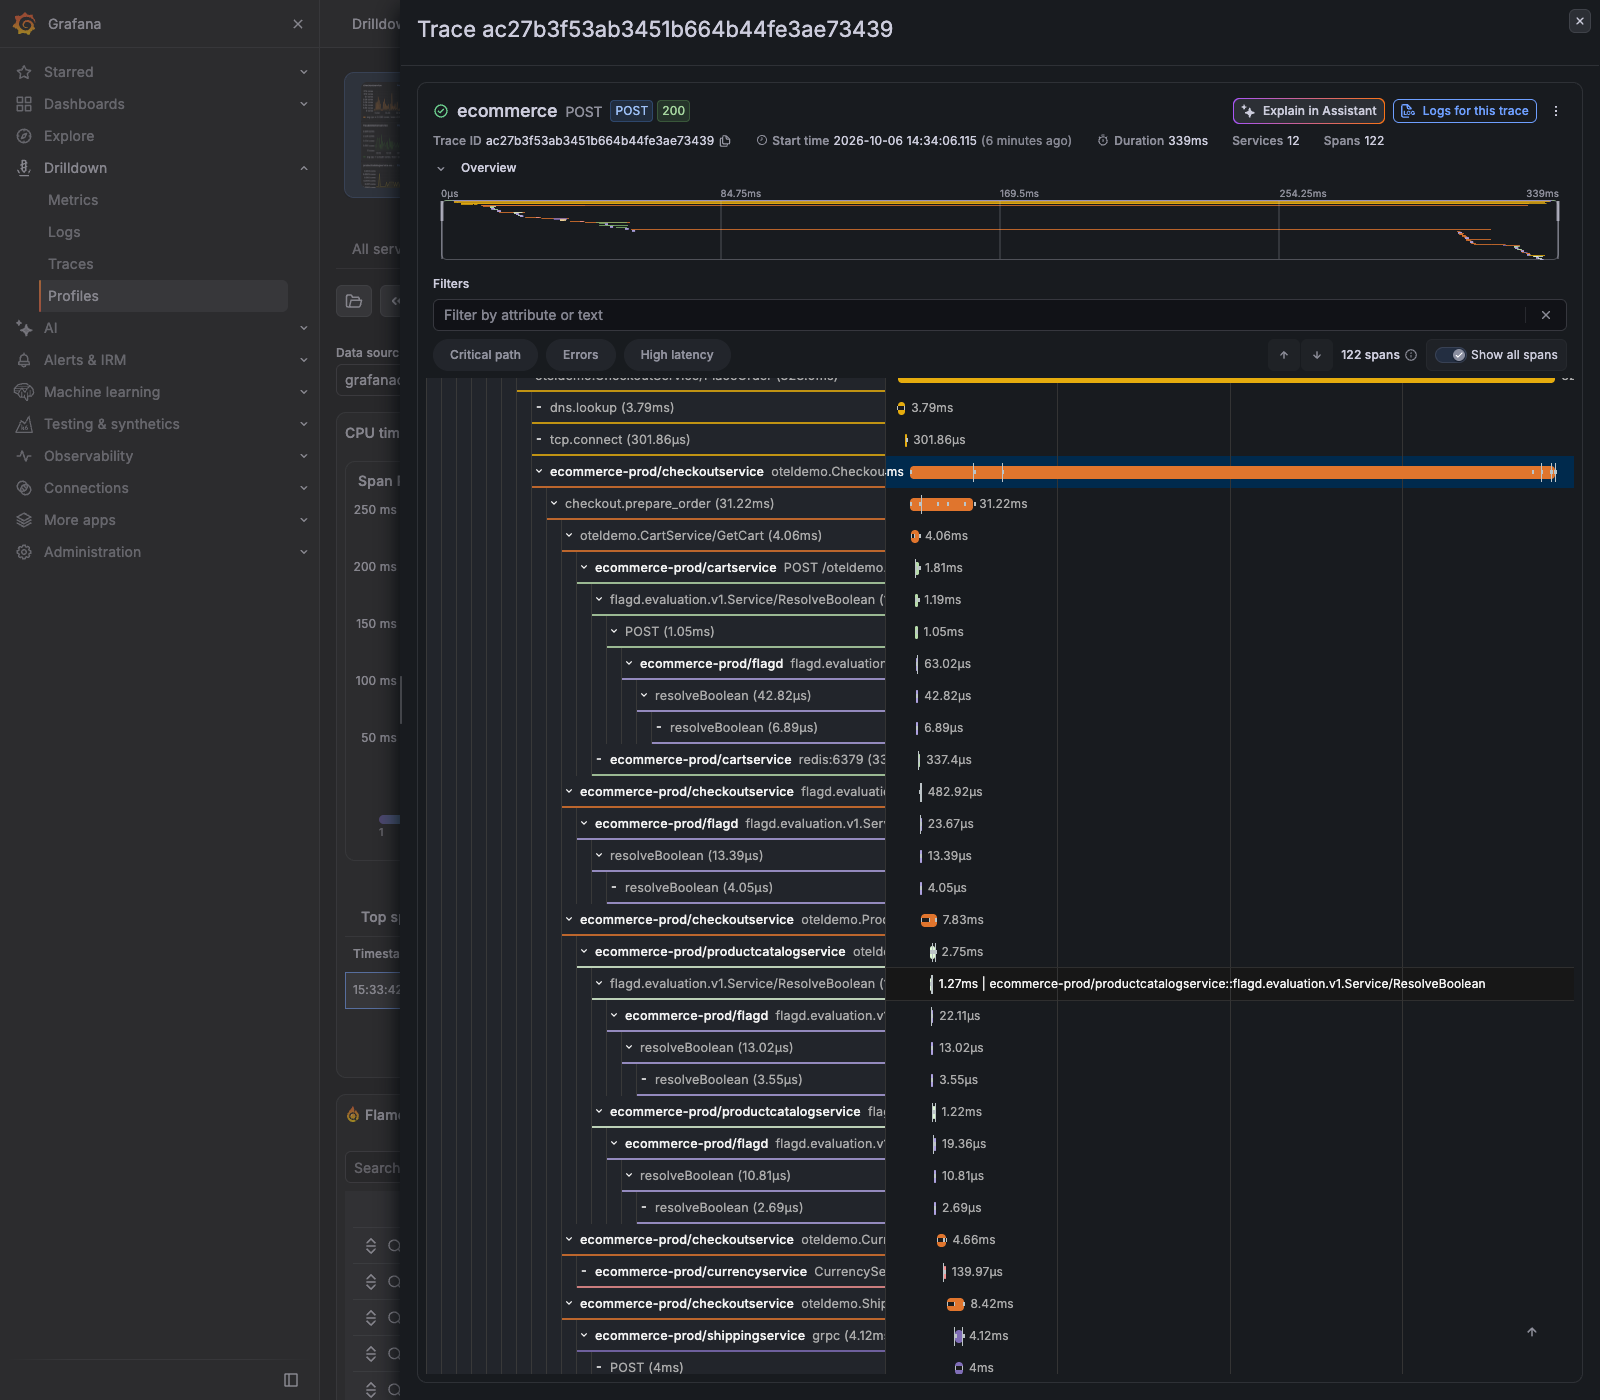This screenshot has height=1400, width=1600.
Task: Select Profiles under Drilldown
Action: (164, 296)
